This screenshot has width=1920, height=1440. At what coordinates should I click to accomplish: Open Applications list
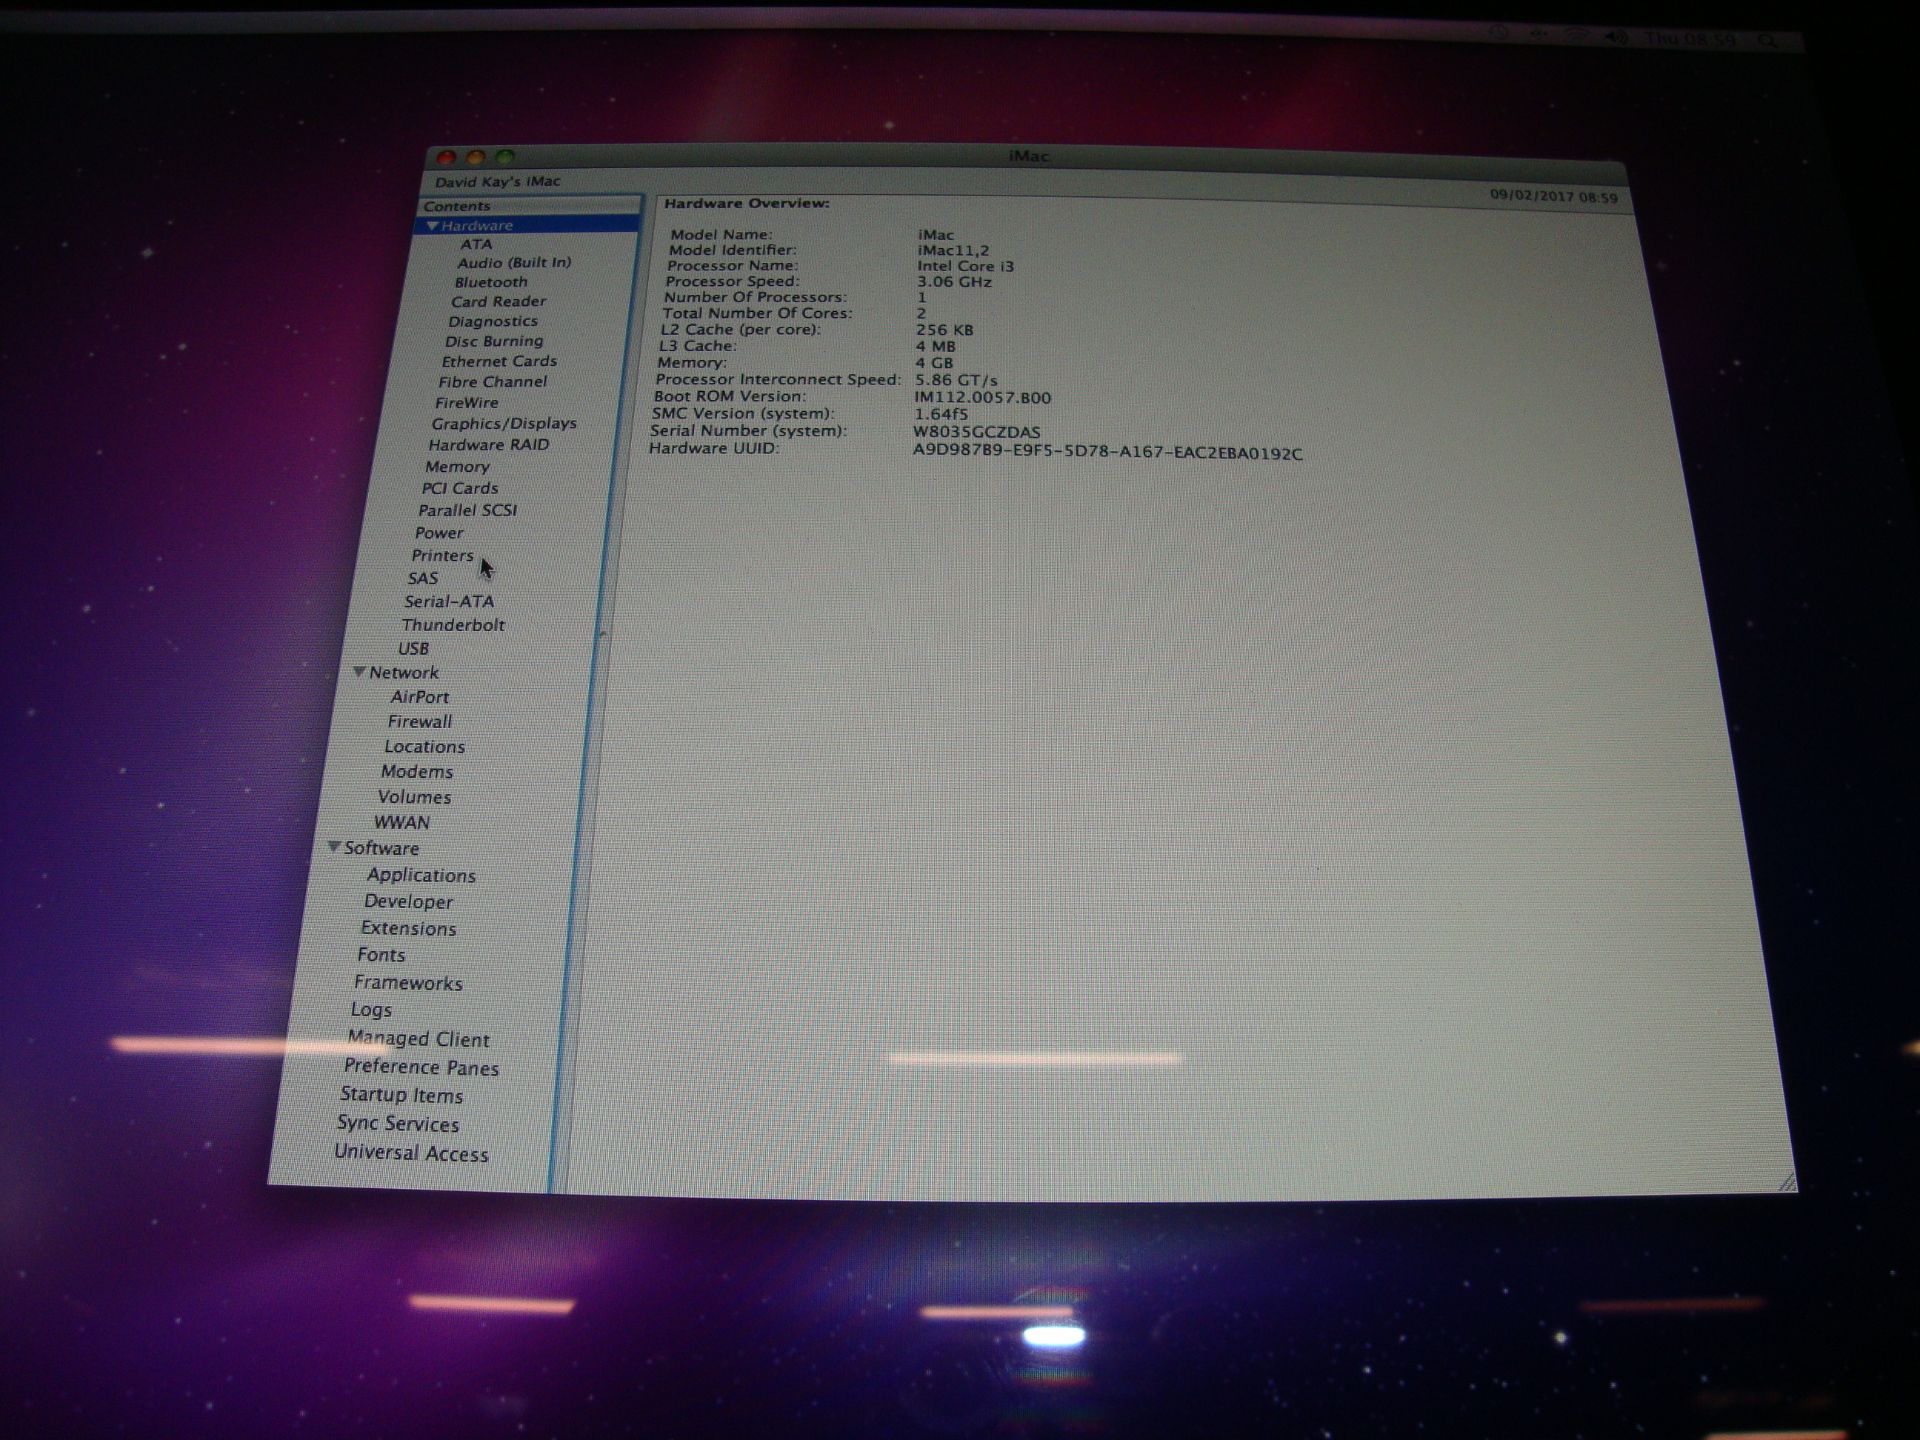[421, 875]
